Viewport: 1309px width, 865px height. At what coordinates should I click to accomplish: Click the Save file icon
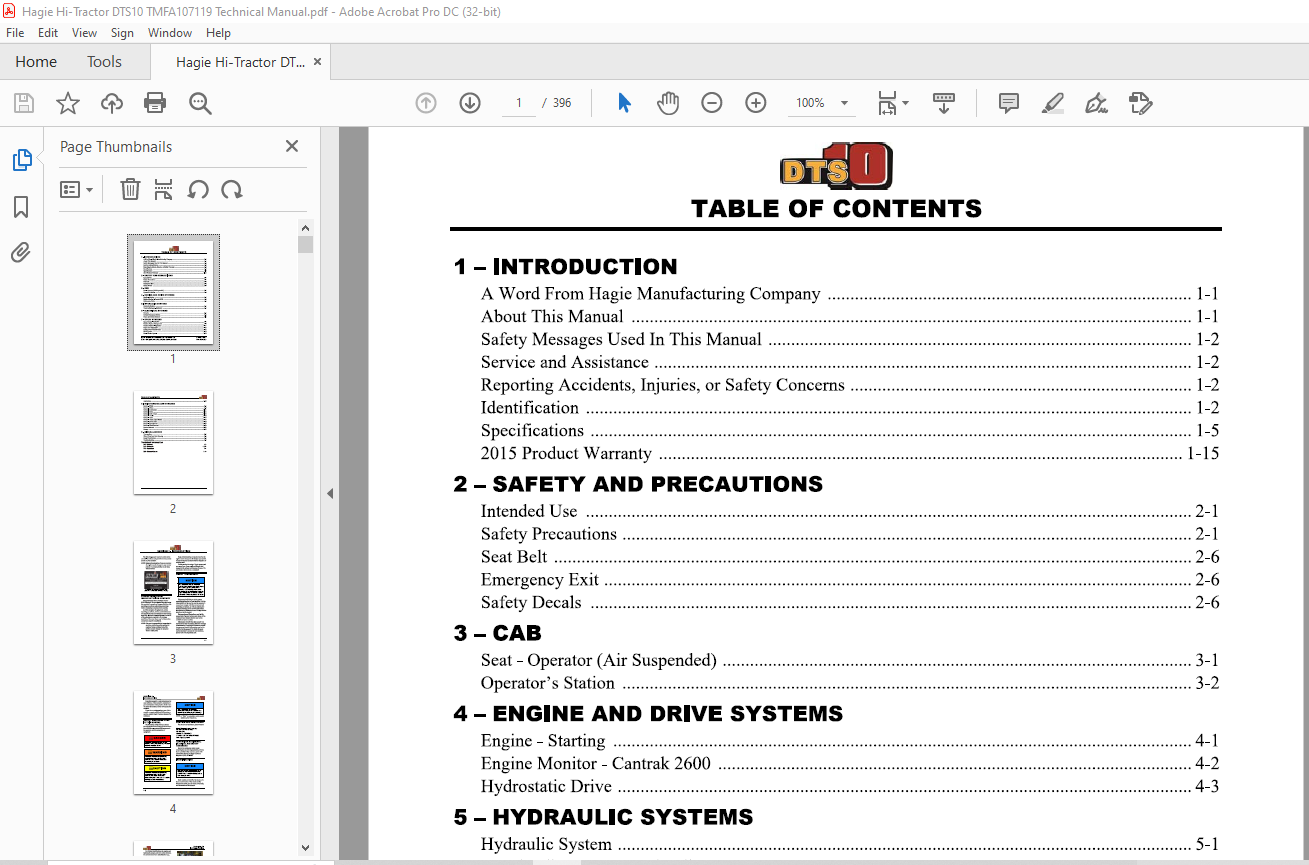point(23,103)
